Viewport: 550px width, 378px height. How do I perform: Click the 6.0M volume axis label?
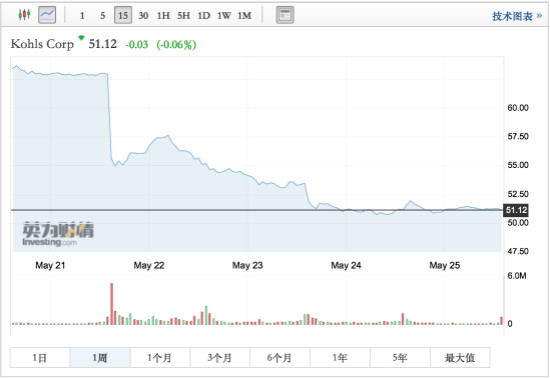[517, 276]
